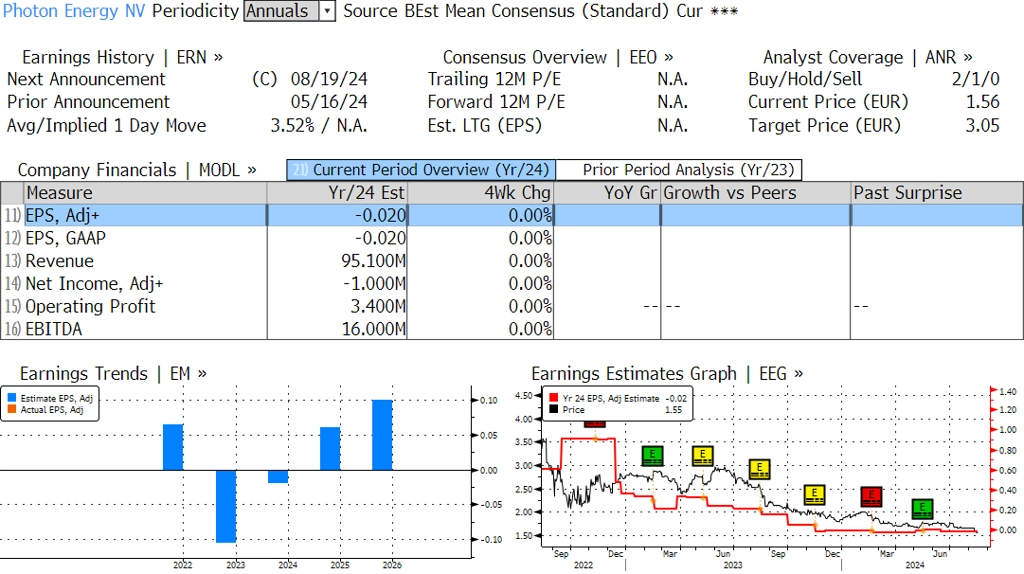Open Photon Energy NV company link
The width and height of the screenshot is (1024, 574).
[74, 11]
